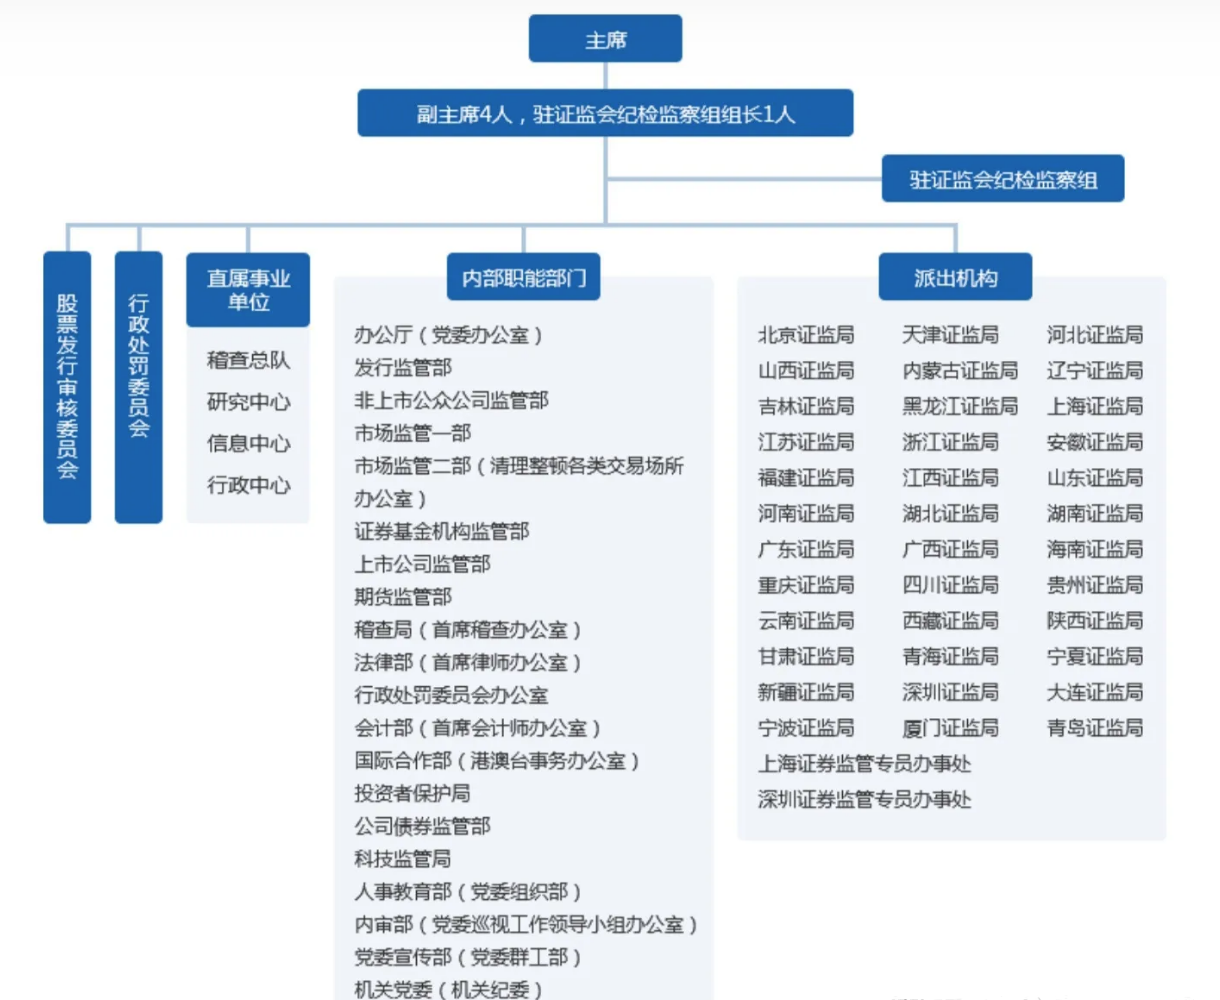Select 厦门证监局
Image resolution: width=1220 pixels, height=1000 pixels.
pyautogui.click(x=950, y=728)
